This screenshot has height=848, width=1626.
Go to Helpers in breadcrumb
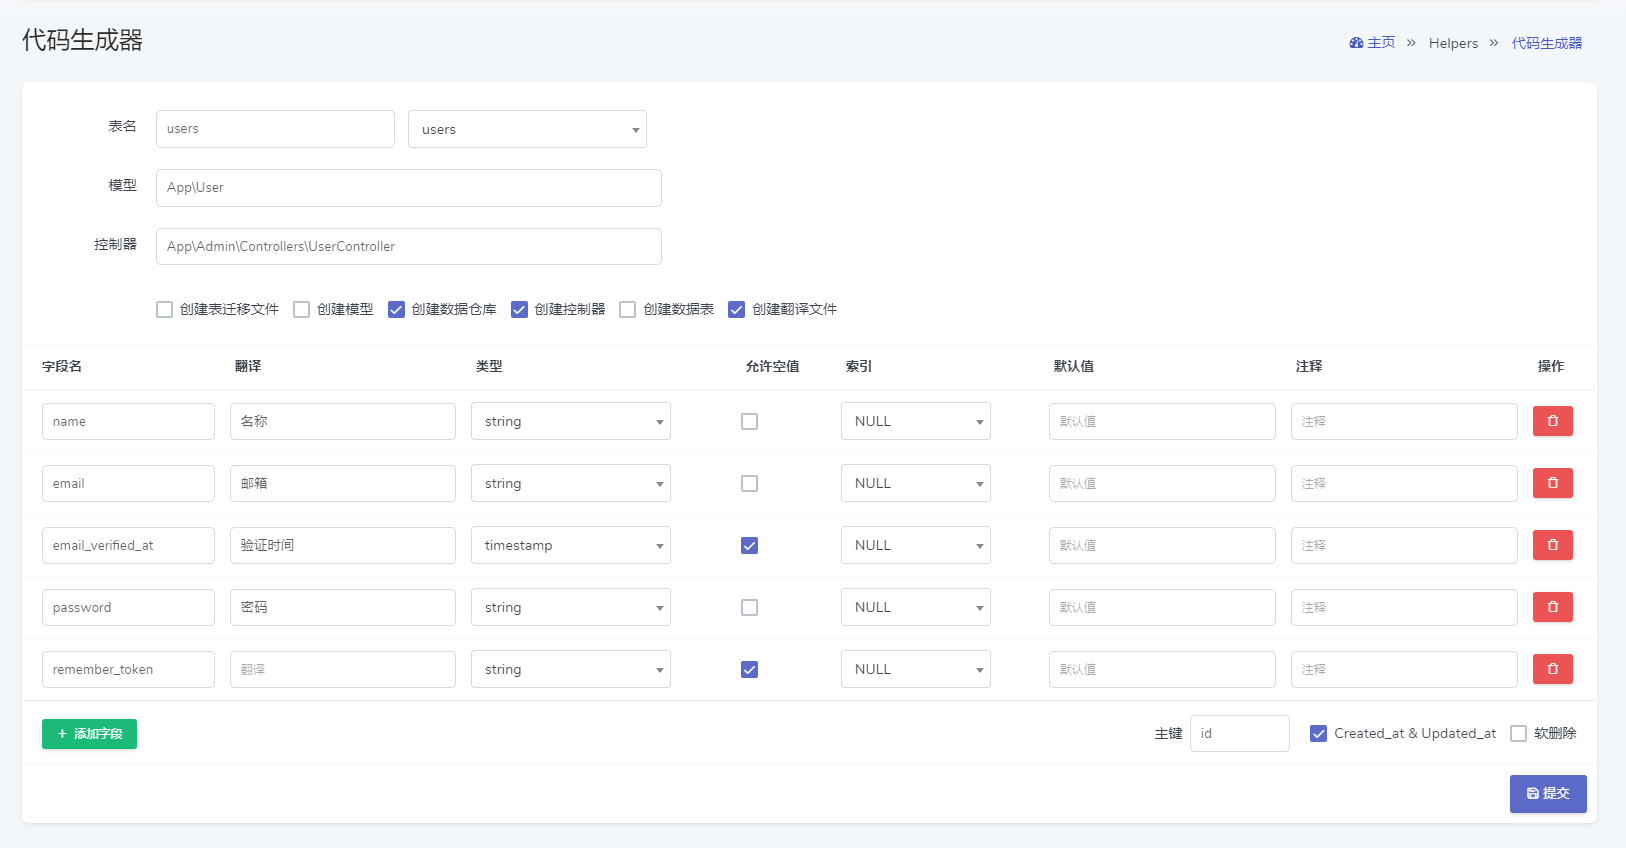(x=1453, y=43)
